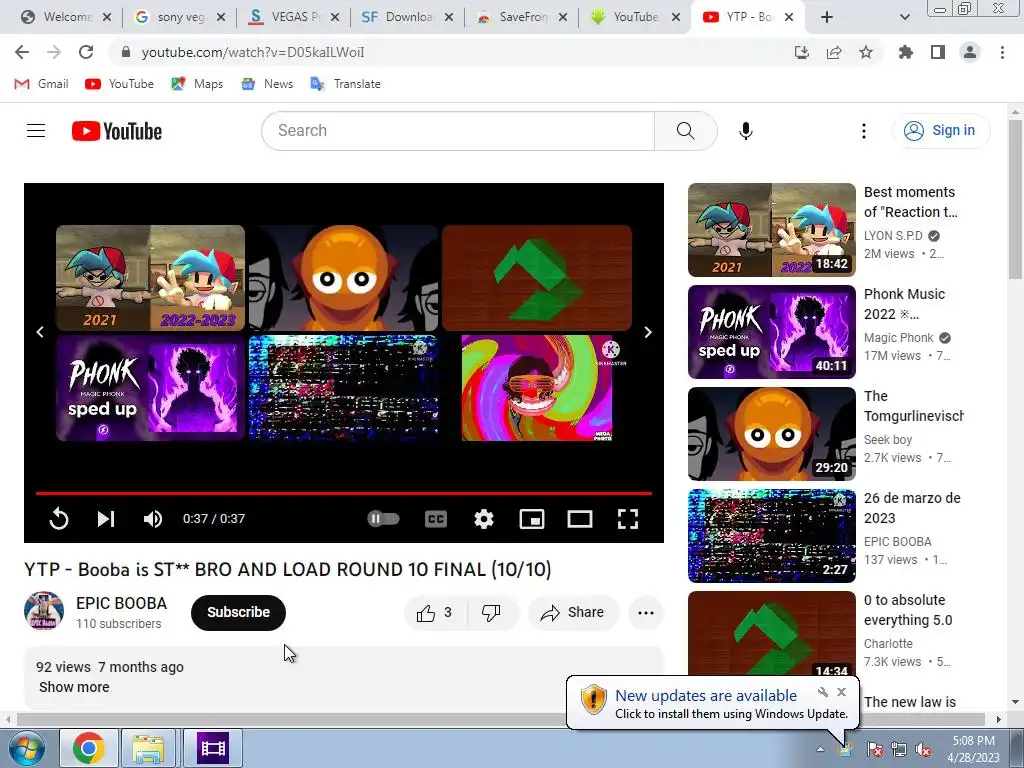The image size is (1024, 768).
Task: Seek on the video progress bar
Action: (x=344, y=493)
